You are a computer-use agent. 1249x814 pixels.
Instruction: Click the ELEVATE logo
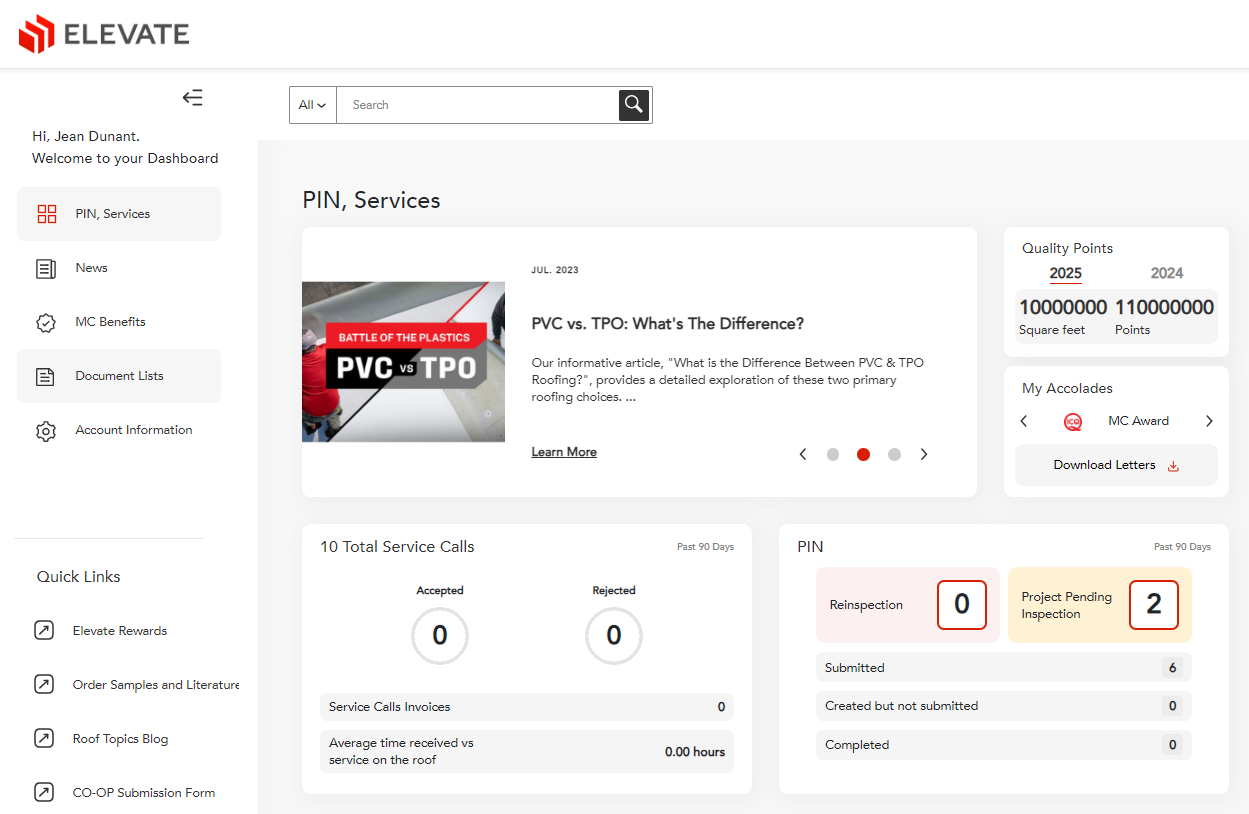coord(103,33)
